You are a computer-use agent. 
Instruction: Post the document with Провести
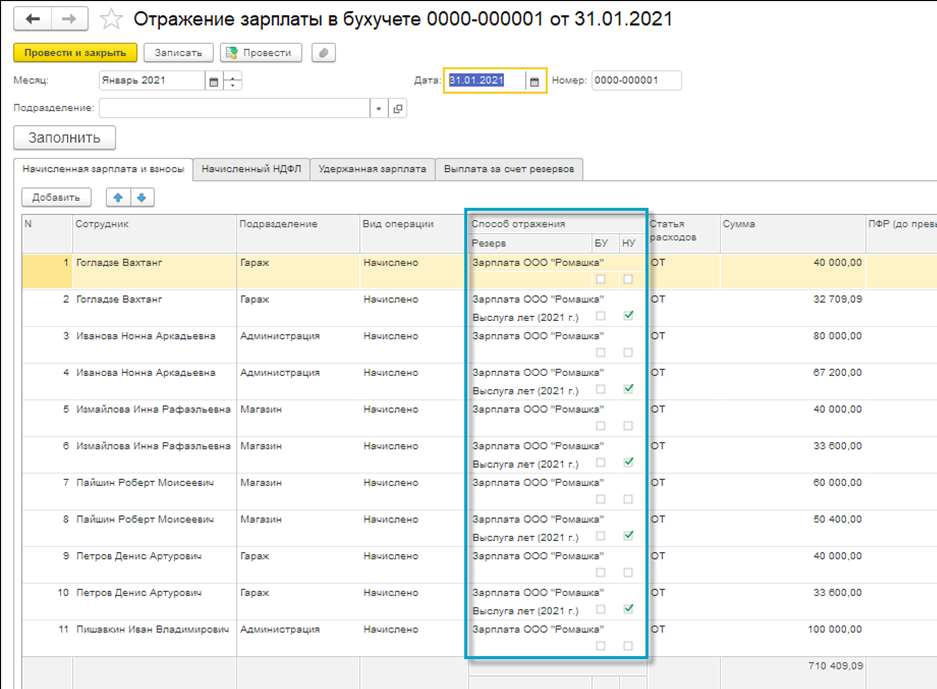click(261, 53)
